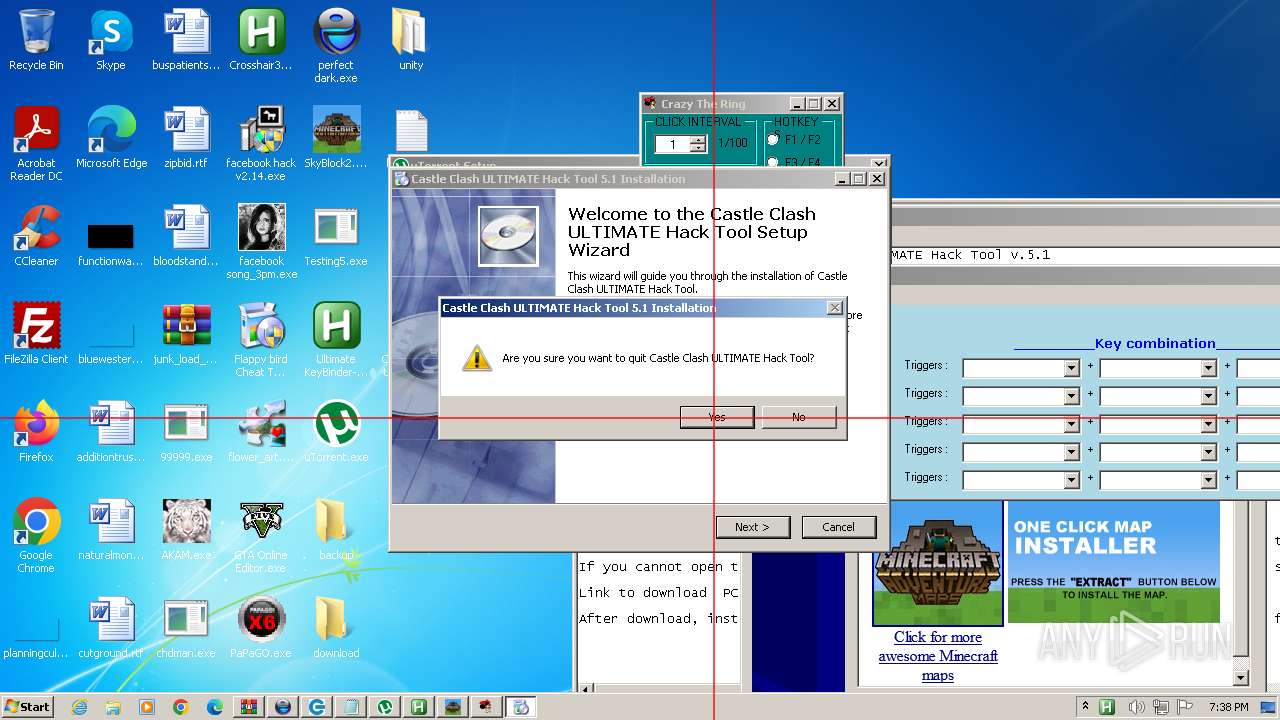Expand third Triggers row second dropdown
The image size is (1280, 720).
pos(1209,424)
